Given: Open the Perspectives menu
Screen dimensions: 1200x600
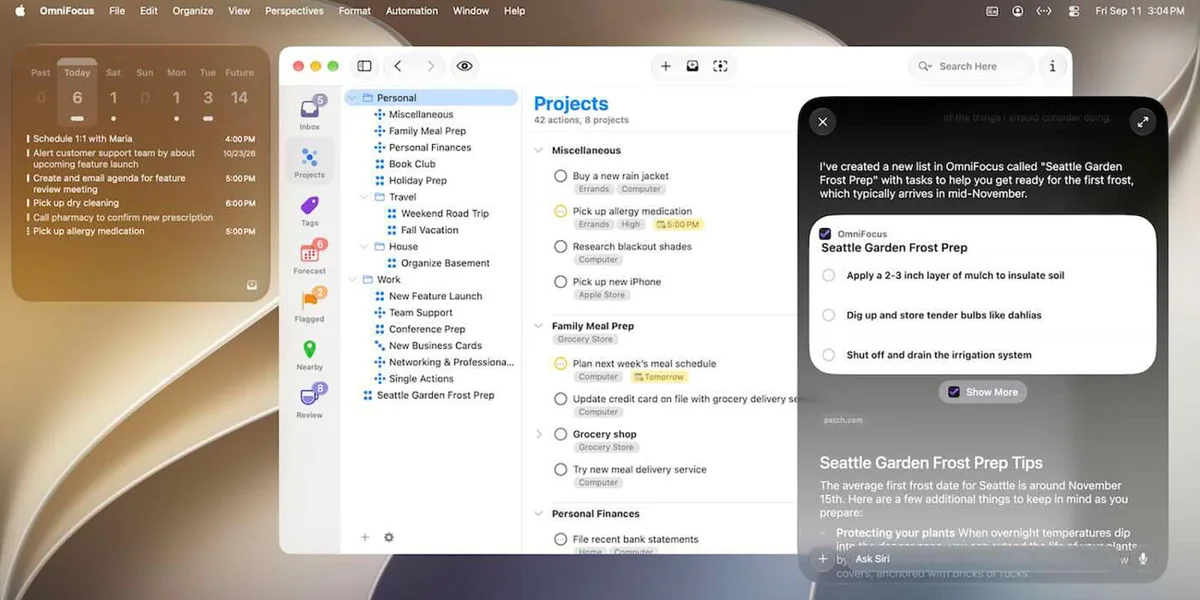Looking at the screenshot, I should [x=294, y=11].
